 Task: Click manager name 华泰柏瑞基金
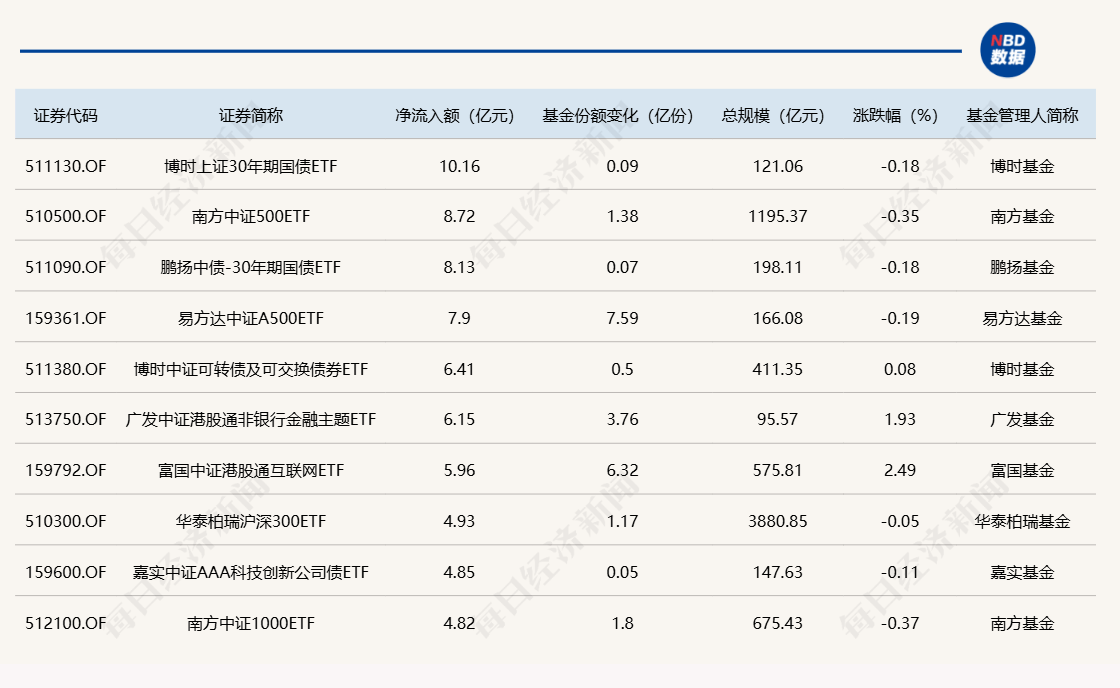[1022, 522]
